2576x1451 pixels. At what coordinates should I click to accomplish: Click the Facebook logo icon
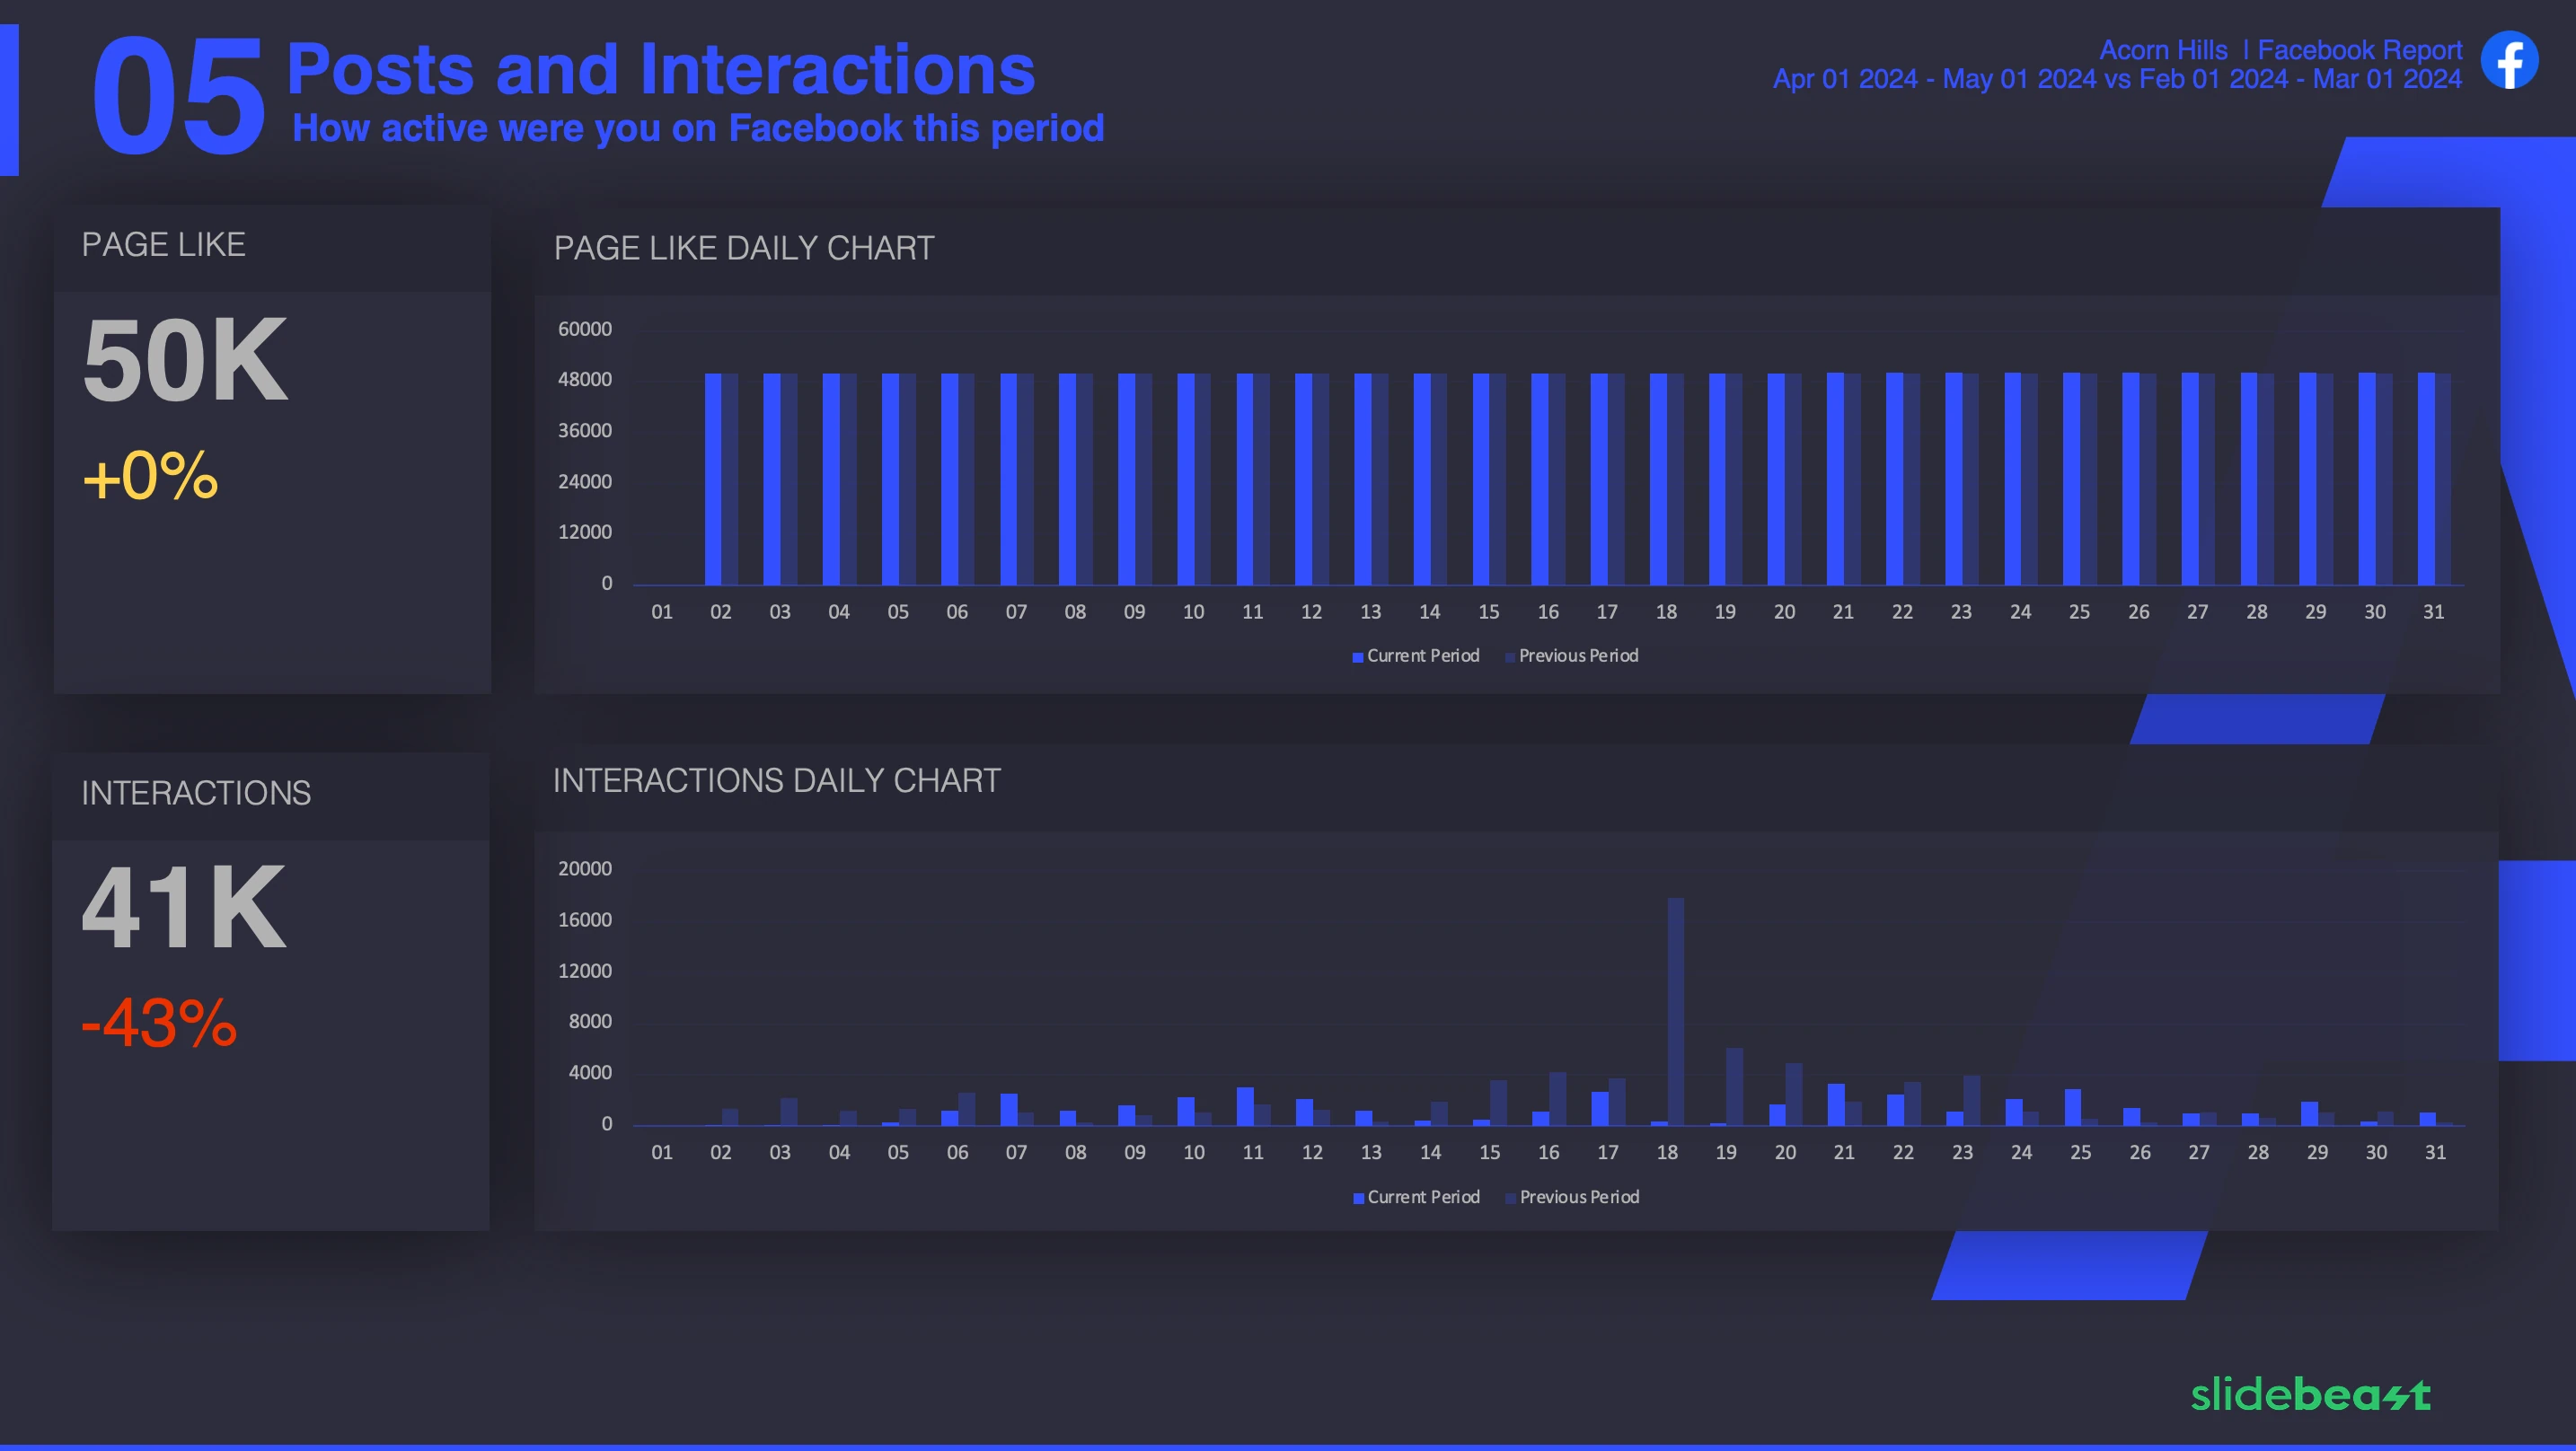click(2509, 60)
